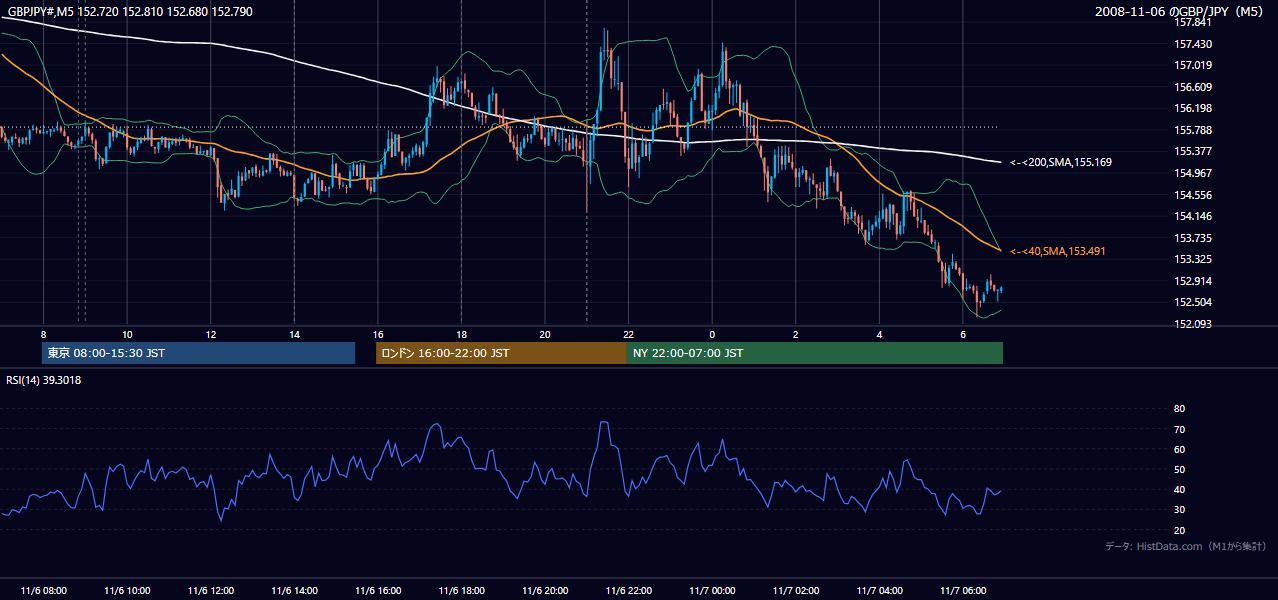Click the 11/6 16:00 date label

point(377,590)
